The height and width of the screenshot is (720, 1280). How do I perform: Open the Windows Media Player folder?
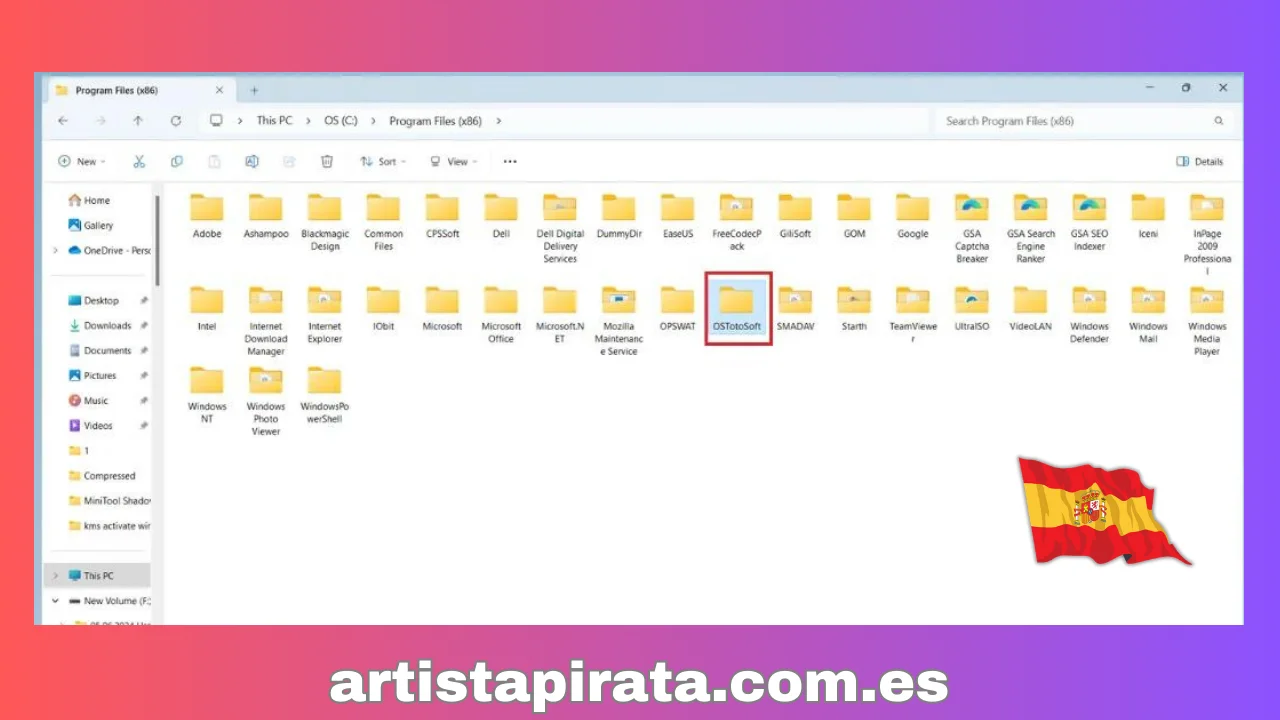(x=1207, y=320)
